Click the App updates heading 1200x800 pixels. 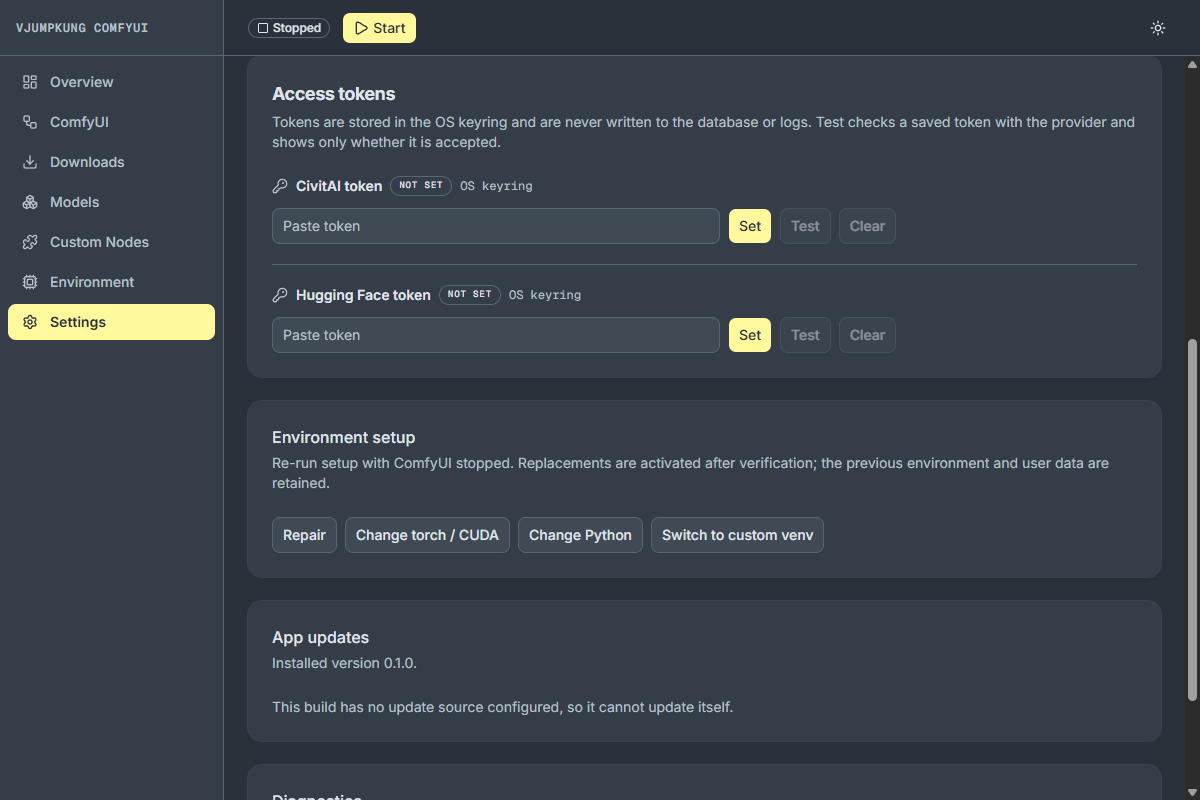pyautogui.click(x=320, y=638)
